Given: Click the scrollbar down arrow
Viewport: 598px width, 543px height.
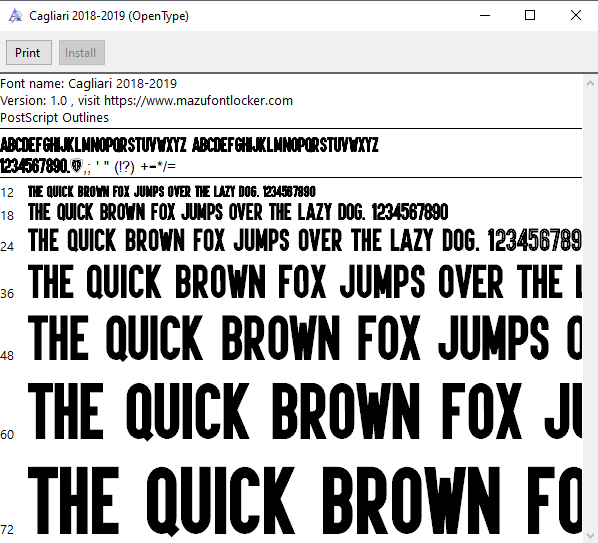Looking at the screenshot, I should (x=590, y=535).
